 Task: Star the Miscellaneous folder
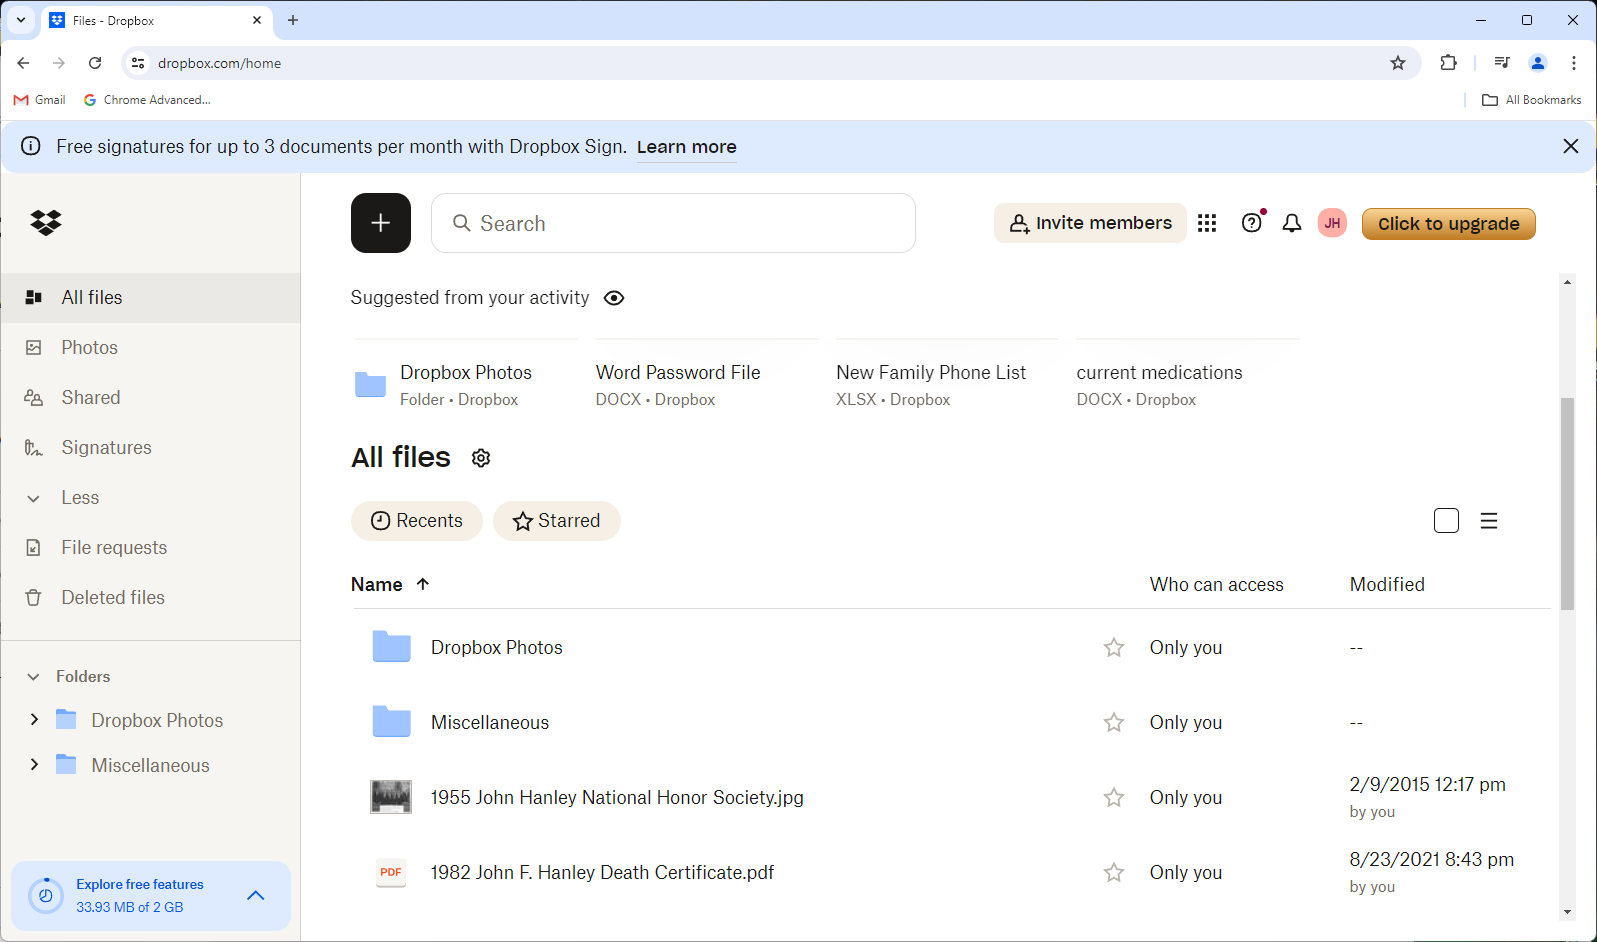[1113, 723]
